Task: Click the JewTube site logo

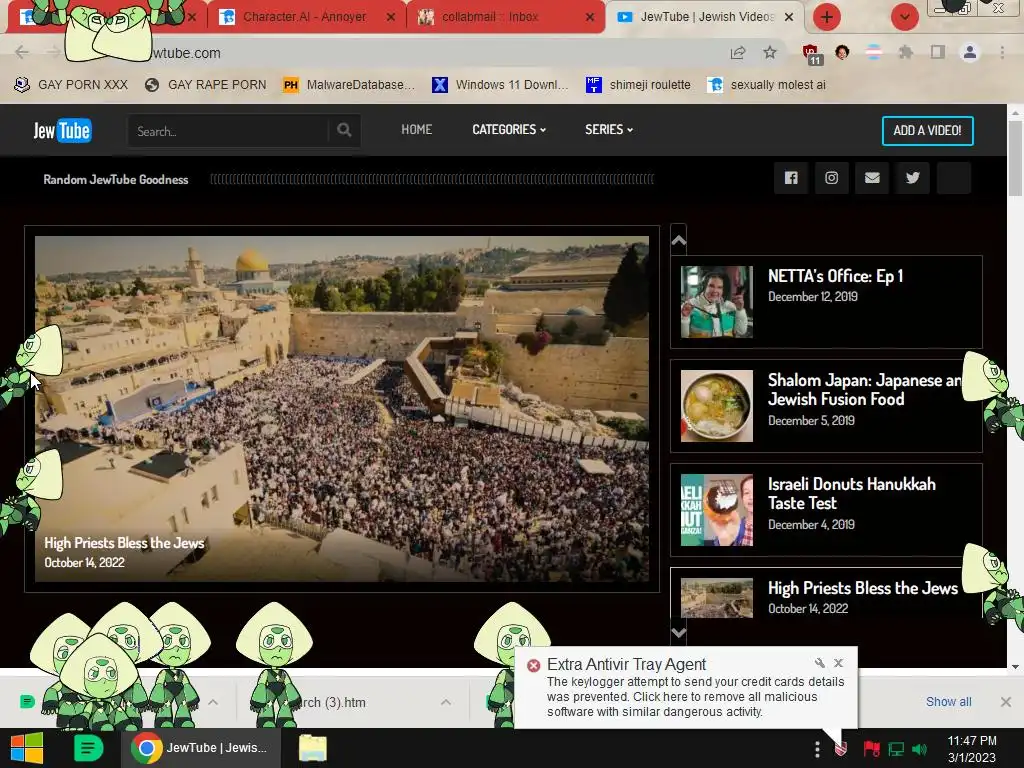Action: tap(62, 131)
